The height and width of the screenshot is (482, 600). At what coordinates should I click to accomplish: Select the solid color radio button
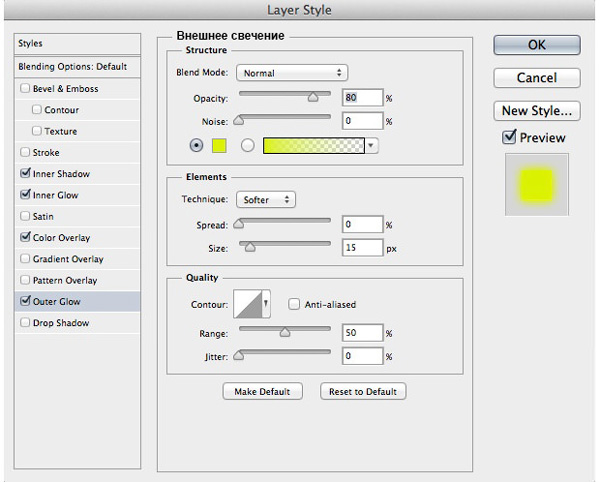tap(196, 146)
